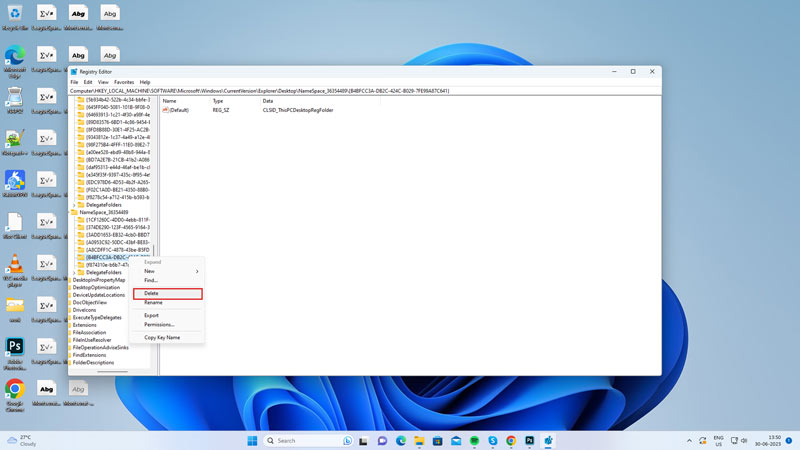The height and width of the screenshot is (450, 800).
Task: Open the View menu
Action: 103,82
